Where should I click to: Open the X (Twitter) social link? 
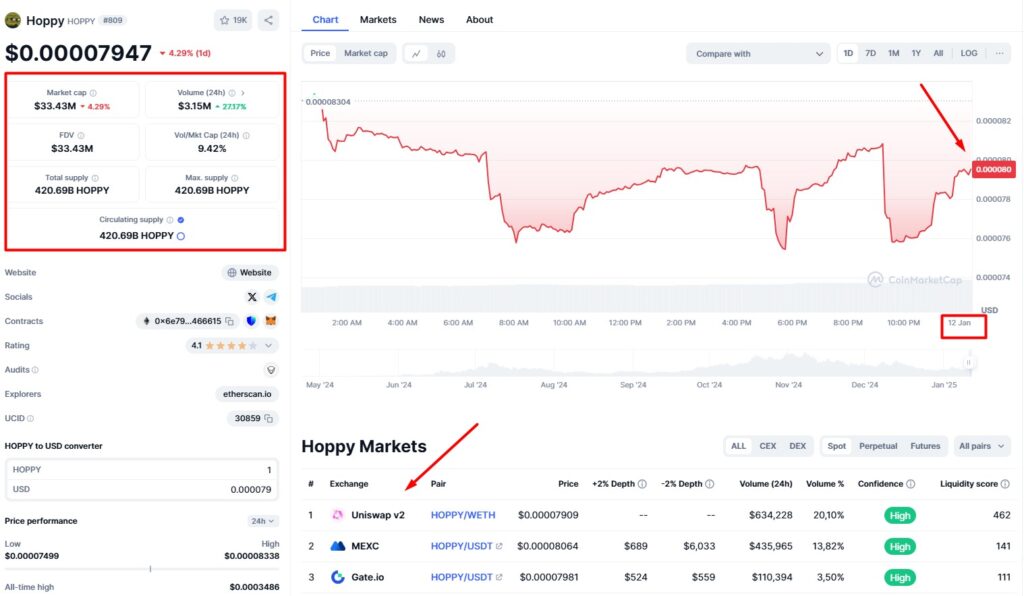pos(252,297)
